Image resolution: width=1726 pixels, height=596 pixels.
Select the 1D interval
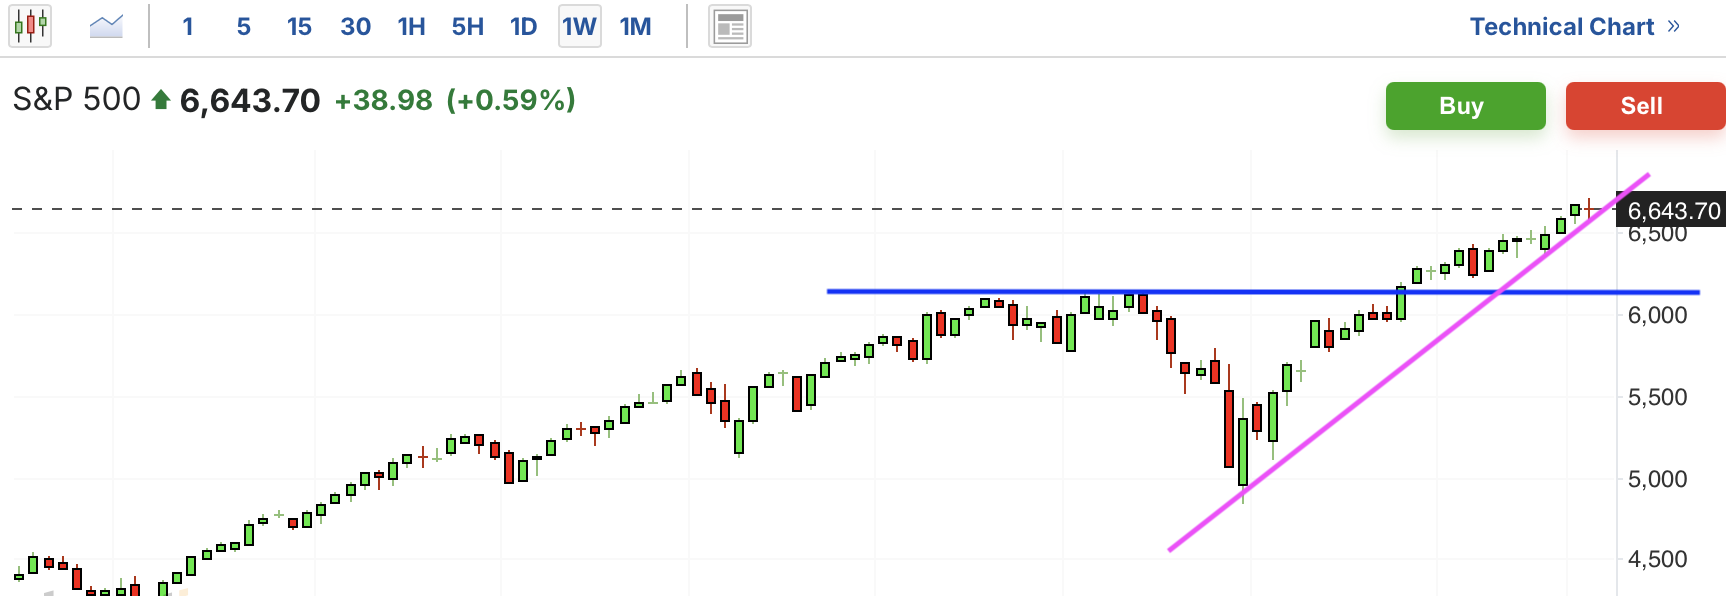523,26
